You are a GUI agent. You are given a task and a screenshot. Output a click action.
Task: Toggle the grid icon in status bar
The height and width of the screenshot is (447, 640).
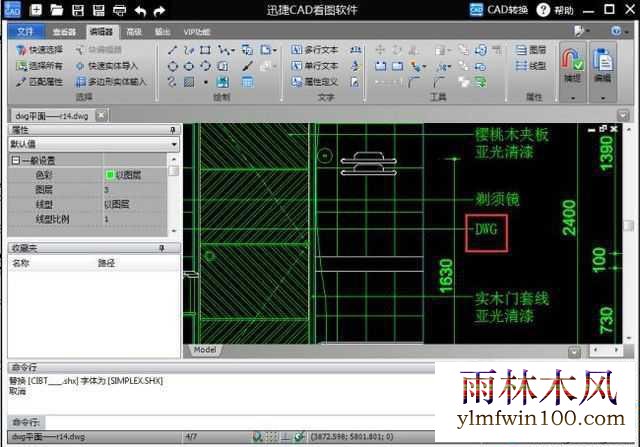click(x=271, y=437)
